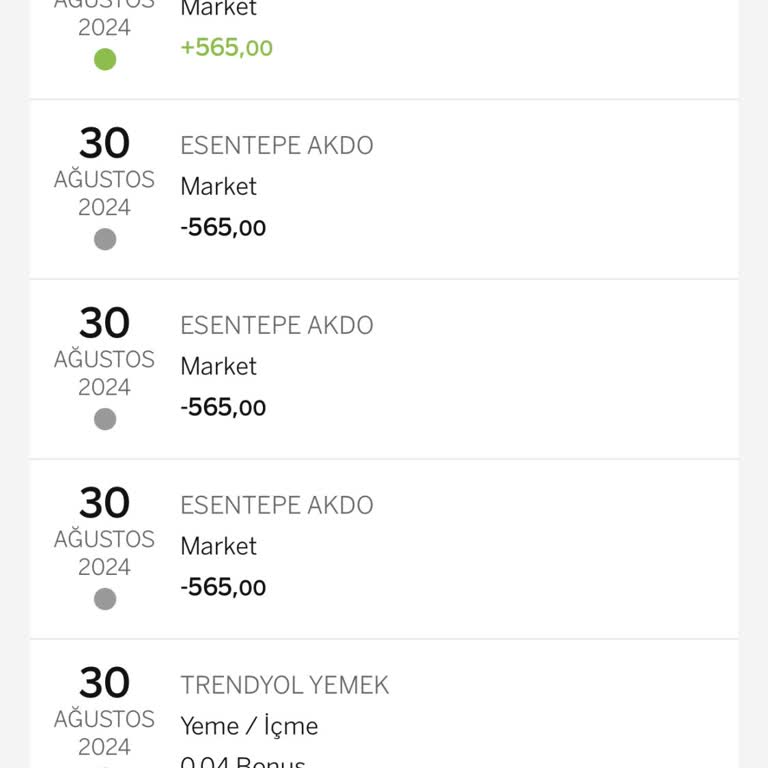Open the first ESENTEPE AKDO merchant title
The image size is (768, 768).
coord(276,145)
